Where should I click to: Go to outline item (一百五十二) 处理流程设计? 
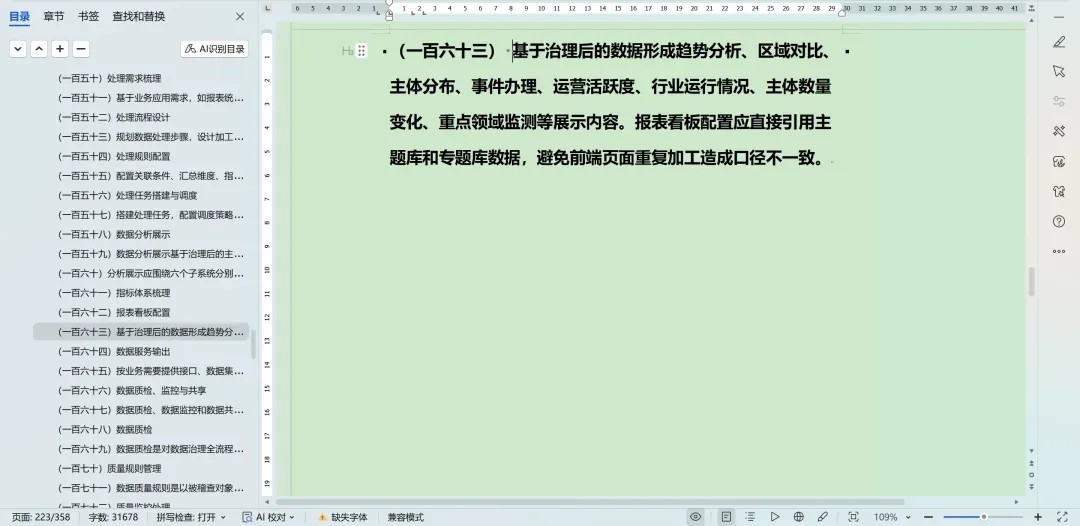coord(114,117)
